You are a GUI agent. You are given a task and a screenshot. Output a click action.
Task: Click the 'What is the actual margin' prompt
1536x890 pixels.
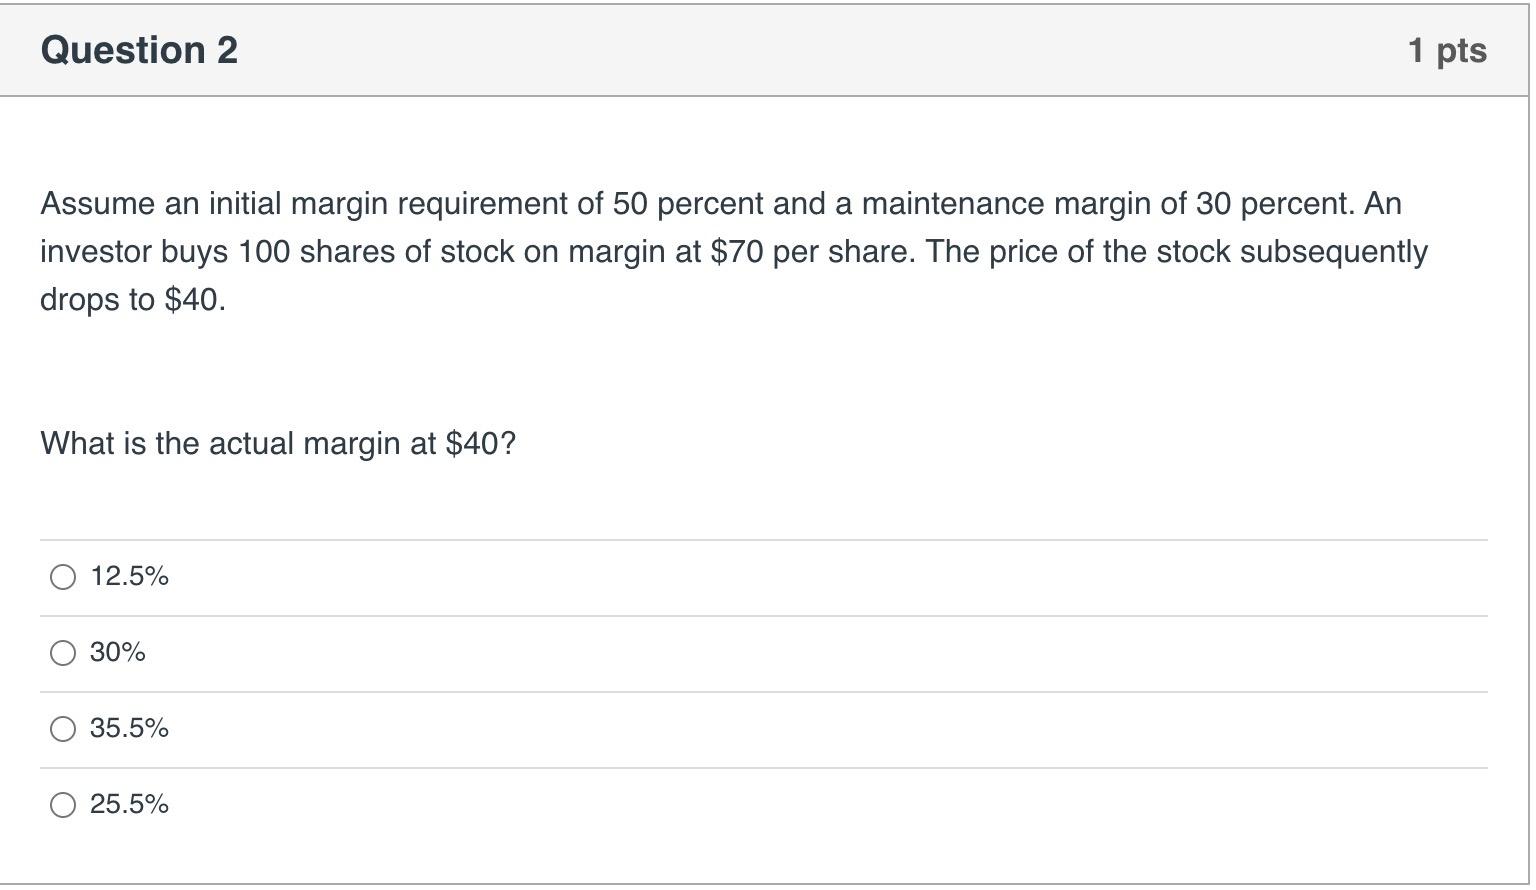pyautogui.click(x=278, y=443)
